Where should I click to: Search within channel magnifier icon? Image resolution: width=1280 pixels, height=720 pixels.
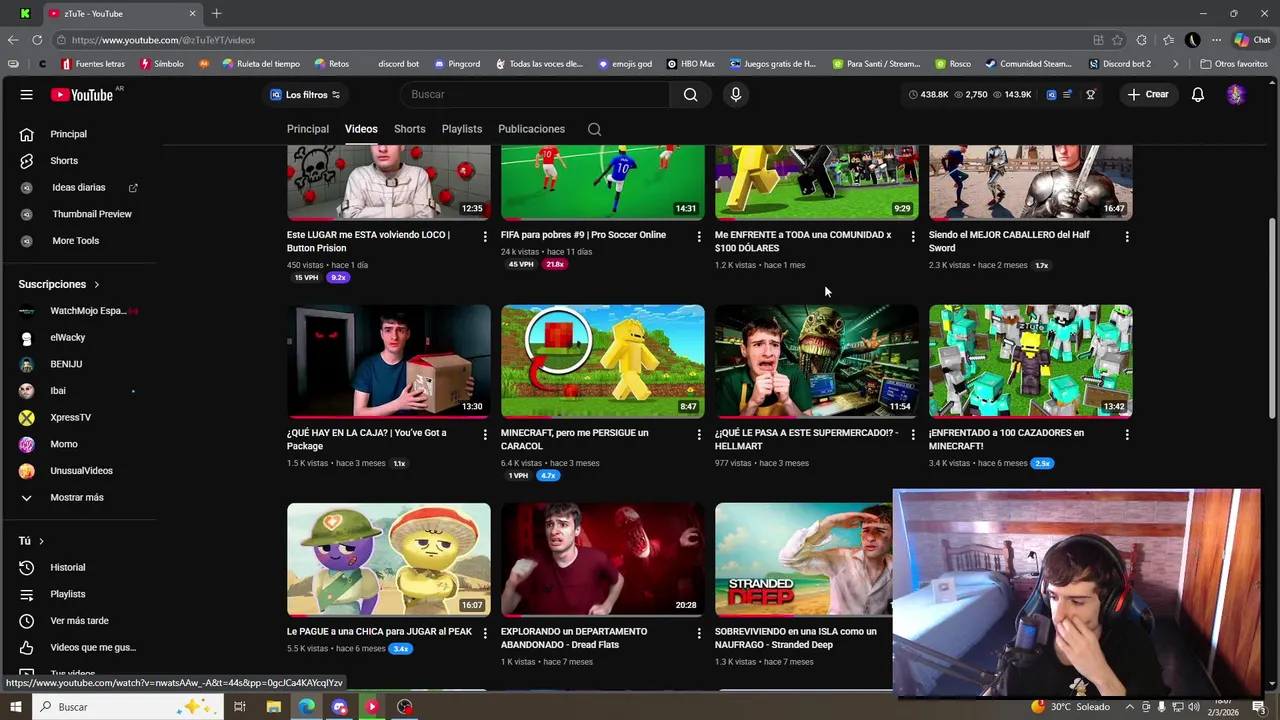tap(594, 129)
